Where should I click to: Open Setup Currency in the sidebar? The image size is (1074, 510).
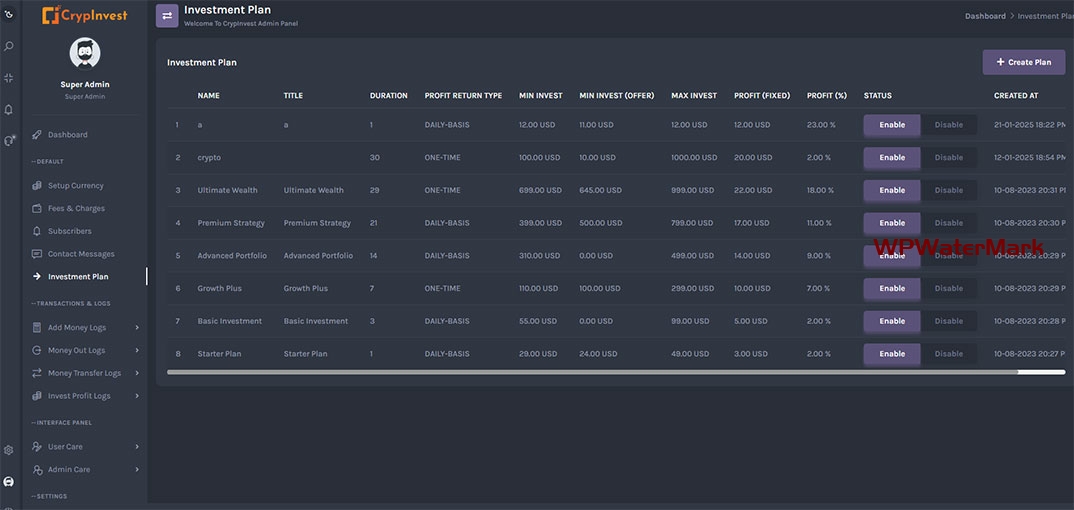75,186
